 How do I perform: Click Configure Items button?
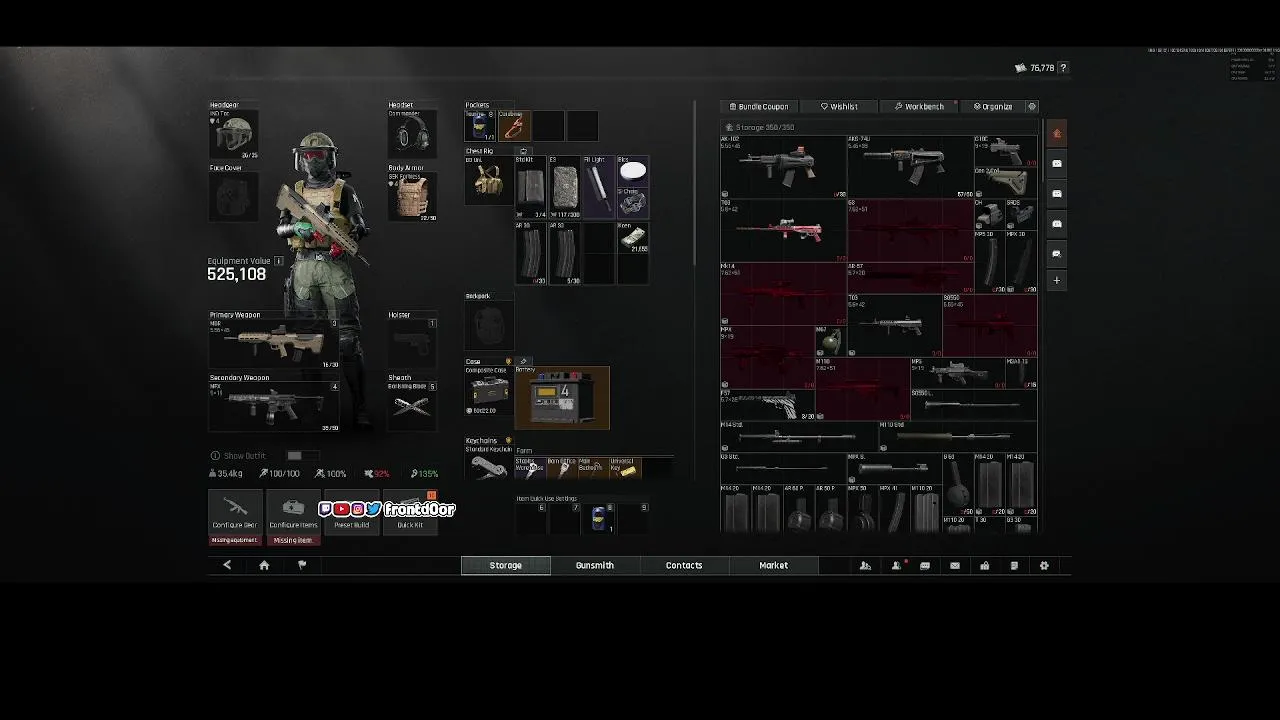coord(293,513)
